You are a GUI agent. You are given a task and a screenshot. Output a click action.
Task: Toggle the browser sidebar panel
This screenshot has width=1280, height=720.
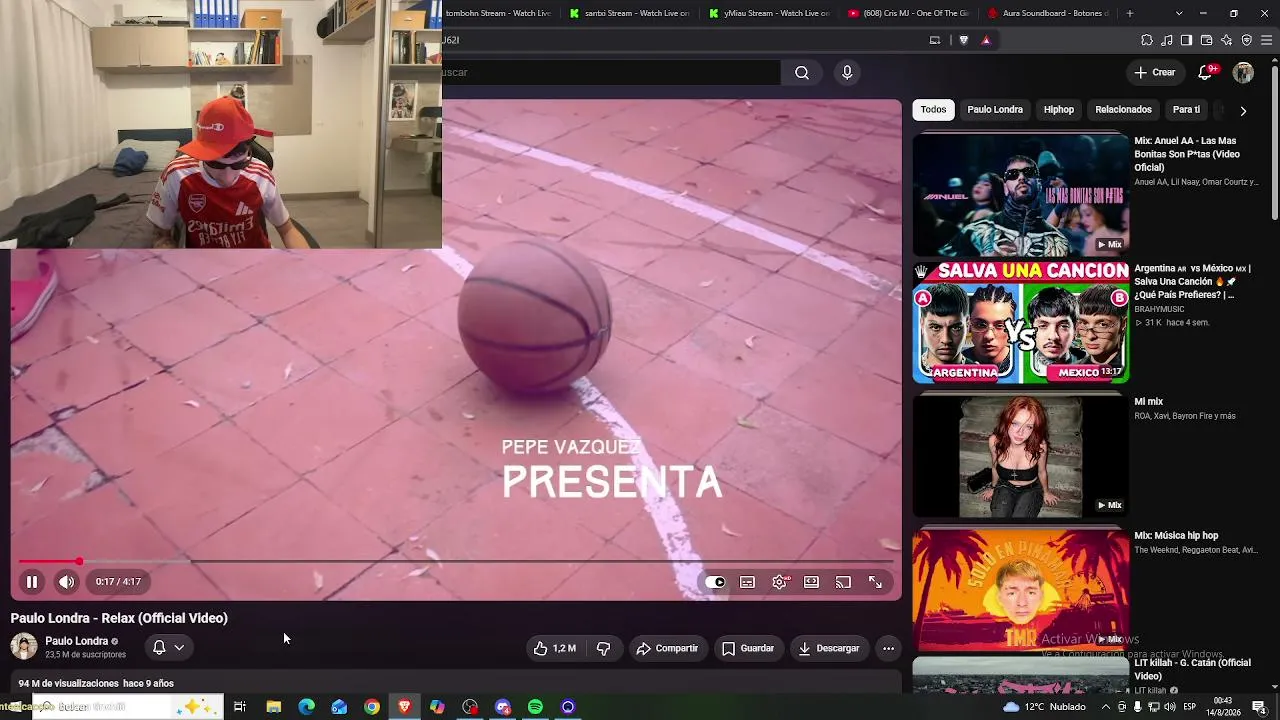coord(1186,40)
